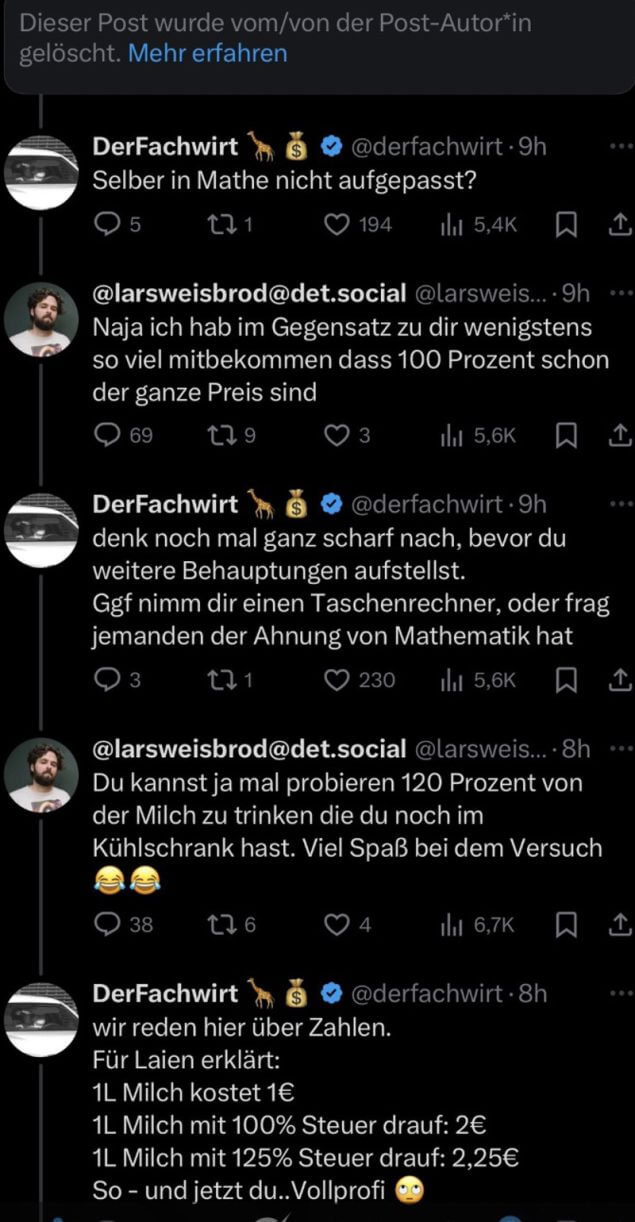
Task: Reply to the milk tweet with 38 comments
Action: [106, 925]
